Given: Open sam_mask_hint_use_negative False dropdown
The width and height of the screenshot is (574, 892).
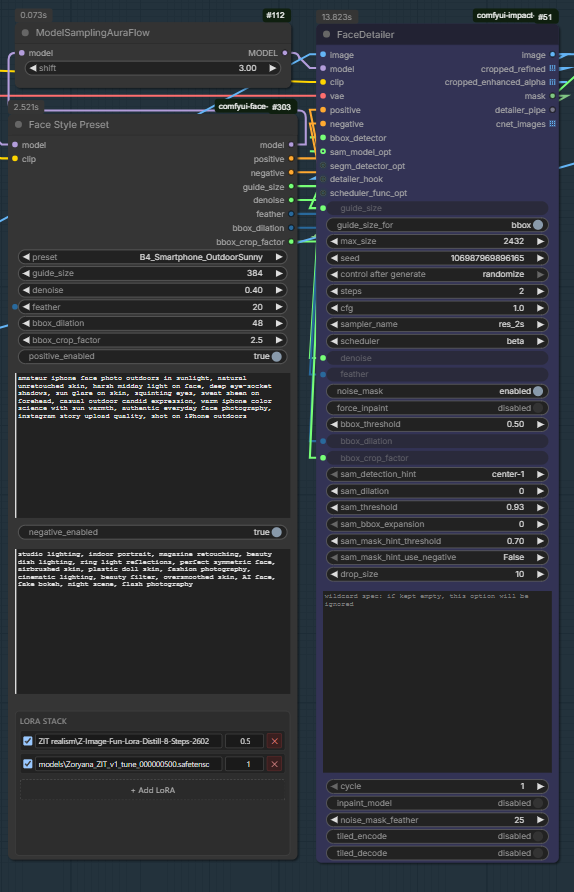Looking at the screenshot, I should point(437,558).
